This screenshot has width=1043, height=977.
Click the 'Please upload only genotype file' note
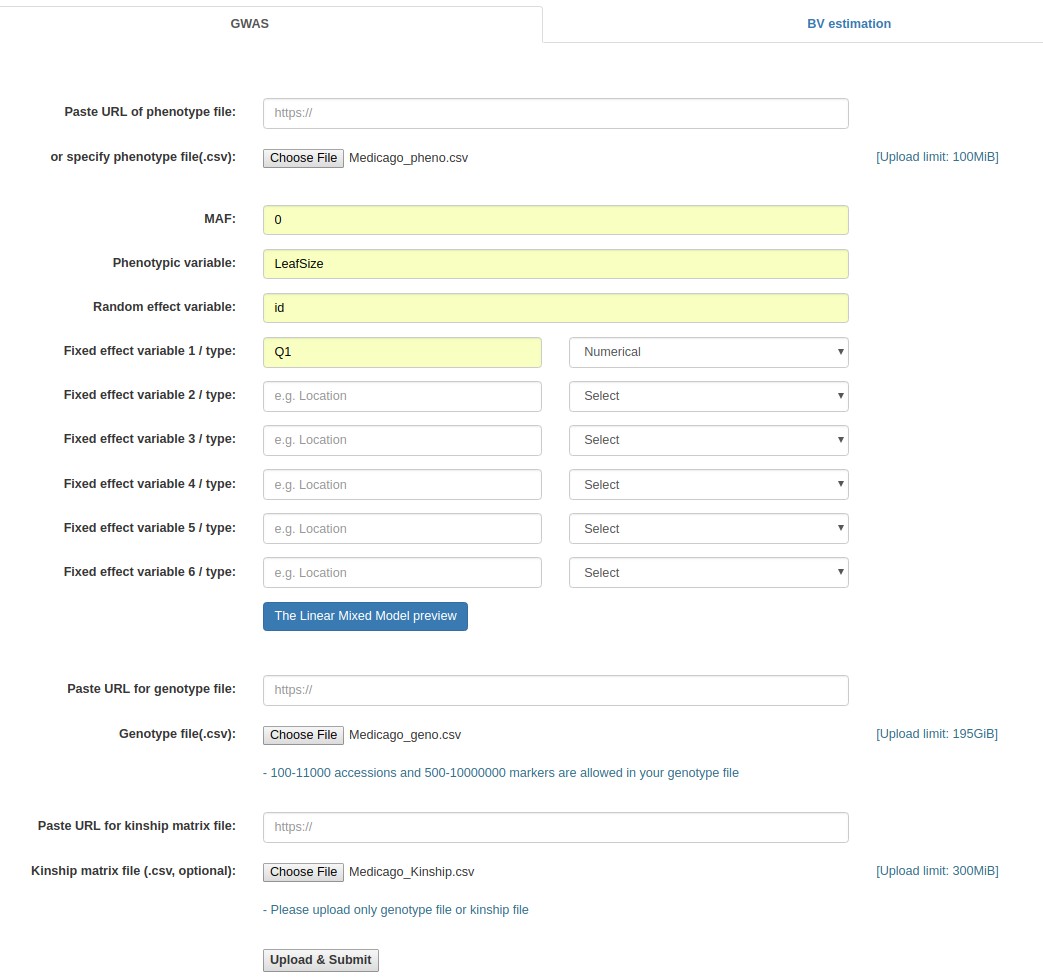pyautogui.click(x=396, y=910)
